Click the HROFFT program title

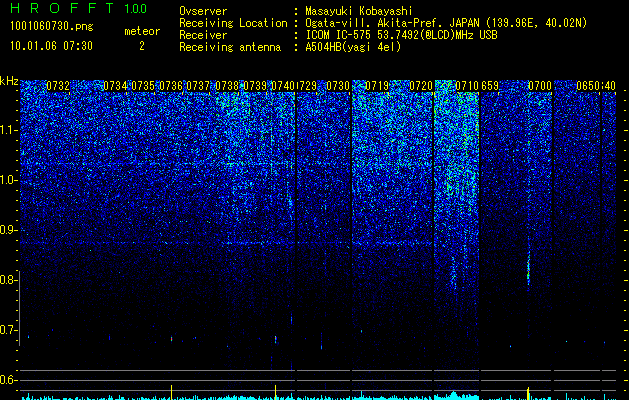point(63,8)
